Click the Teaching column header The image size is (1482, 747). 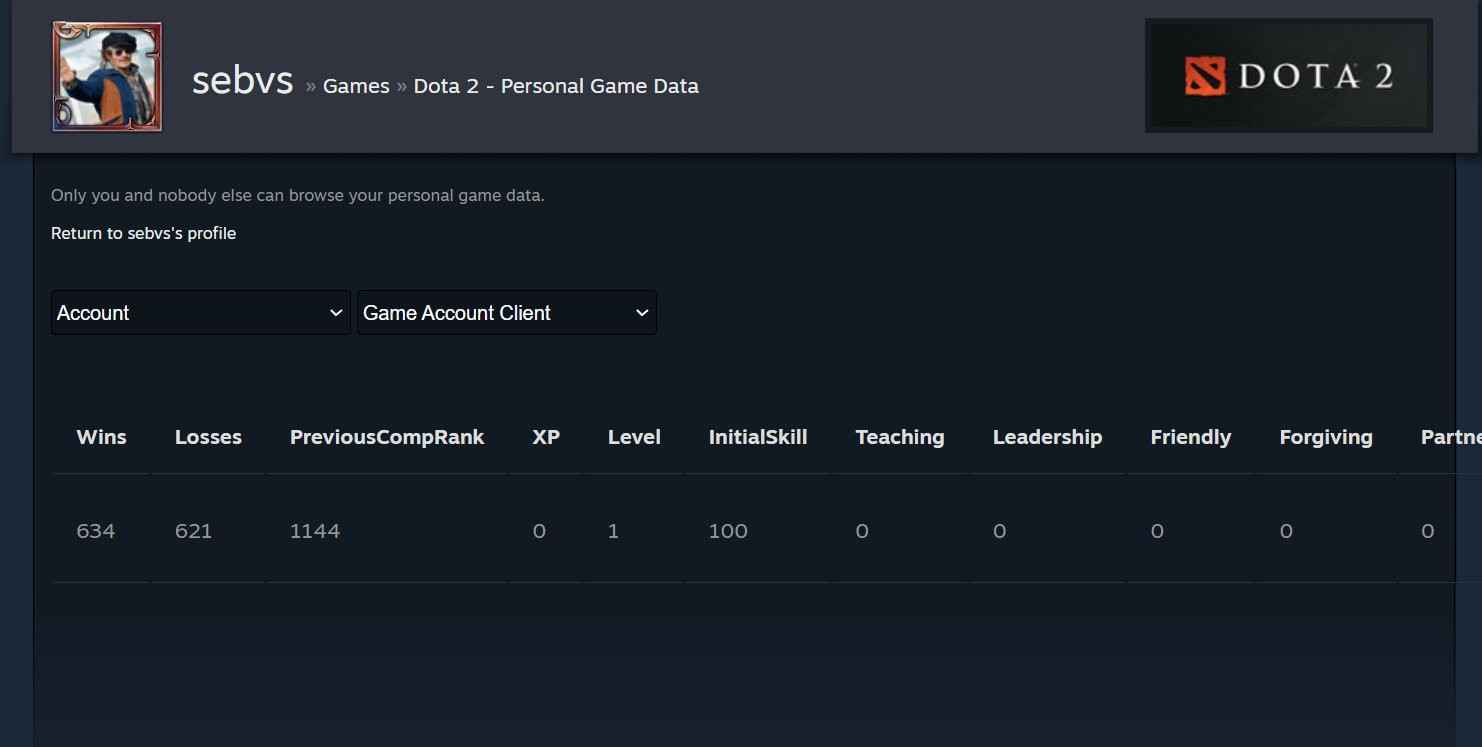900,437
